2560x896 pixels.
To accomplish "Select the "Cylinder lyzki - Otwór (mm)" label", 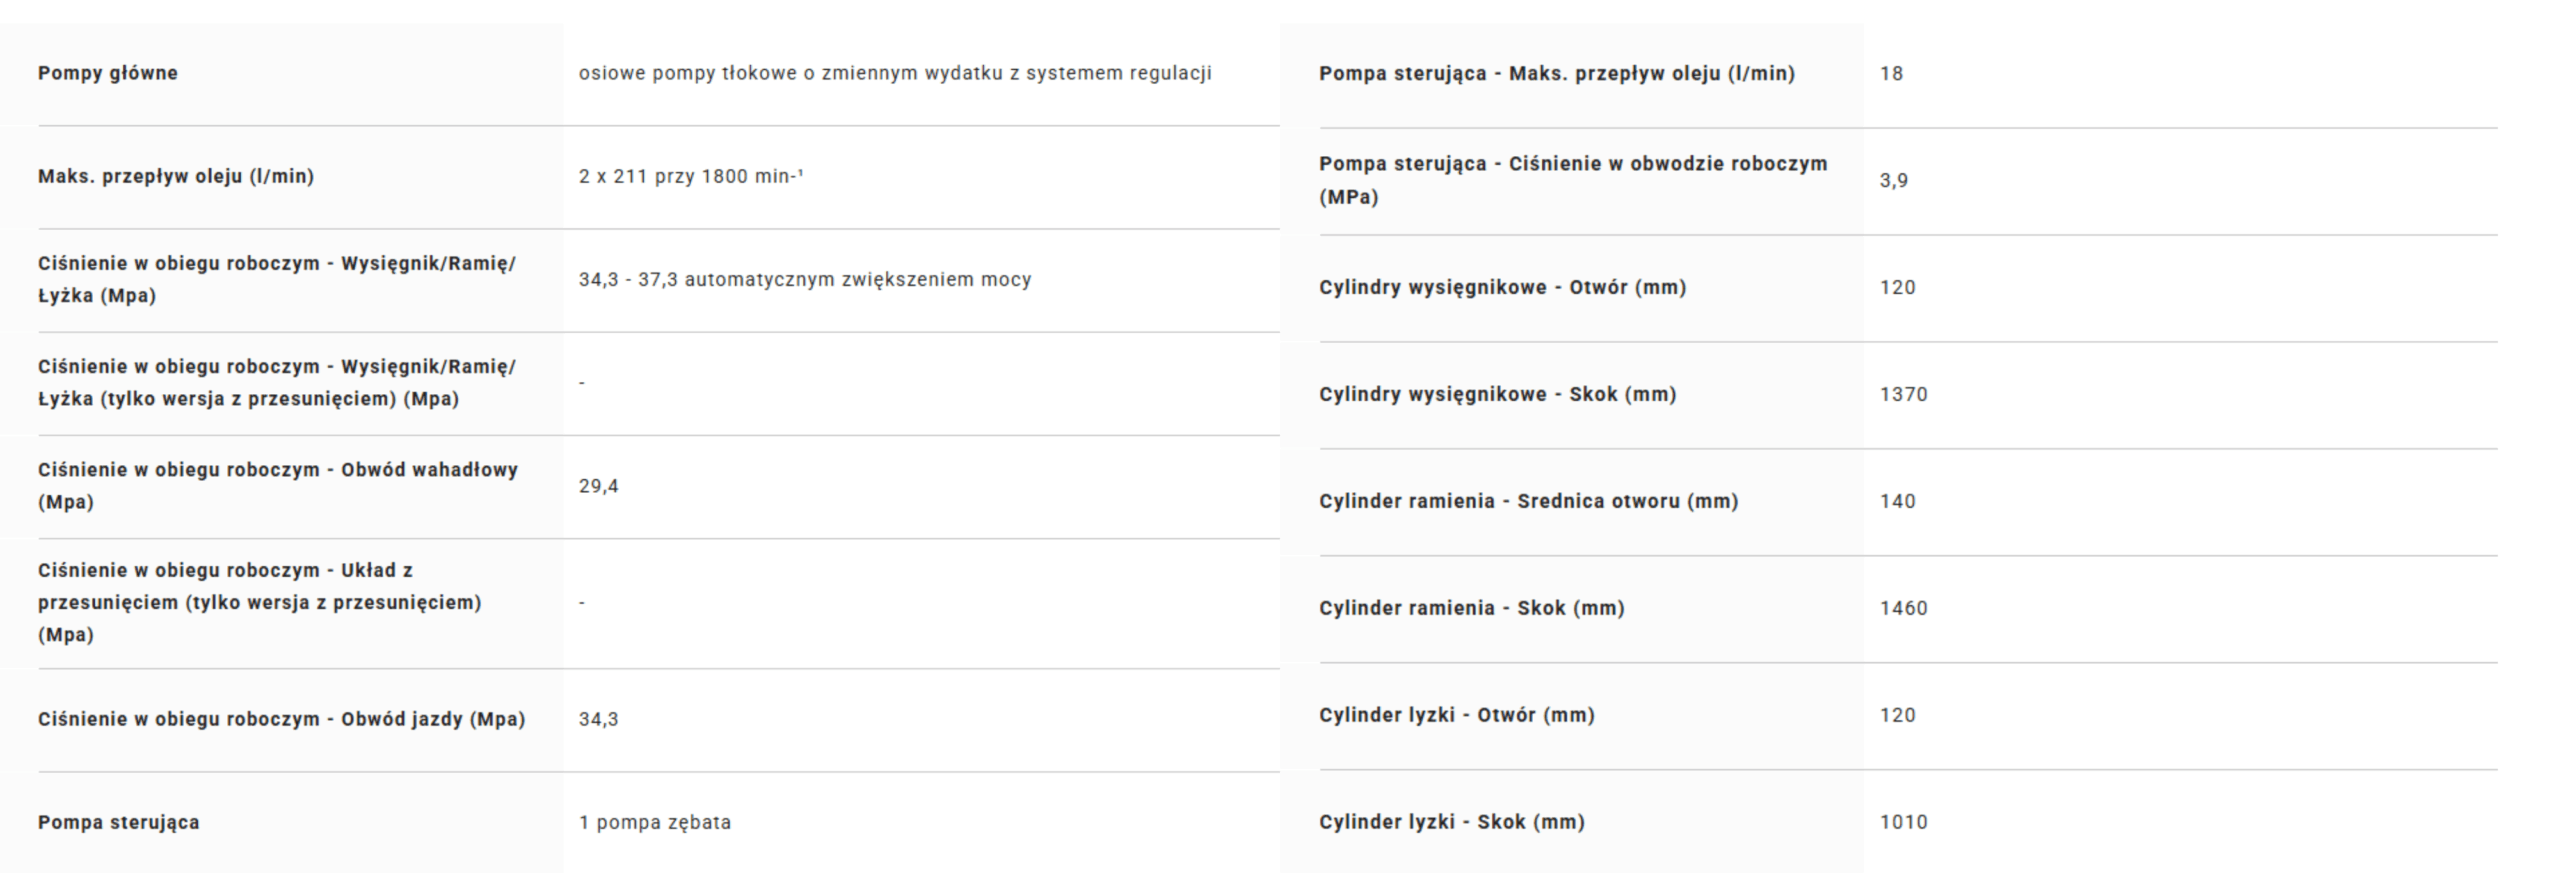I will pos(1457,715).
